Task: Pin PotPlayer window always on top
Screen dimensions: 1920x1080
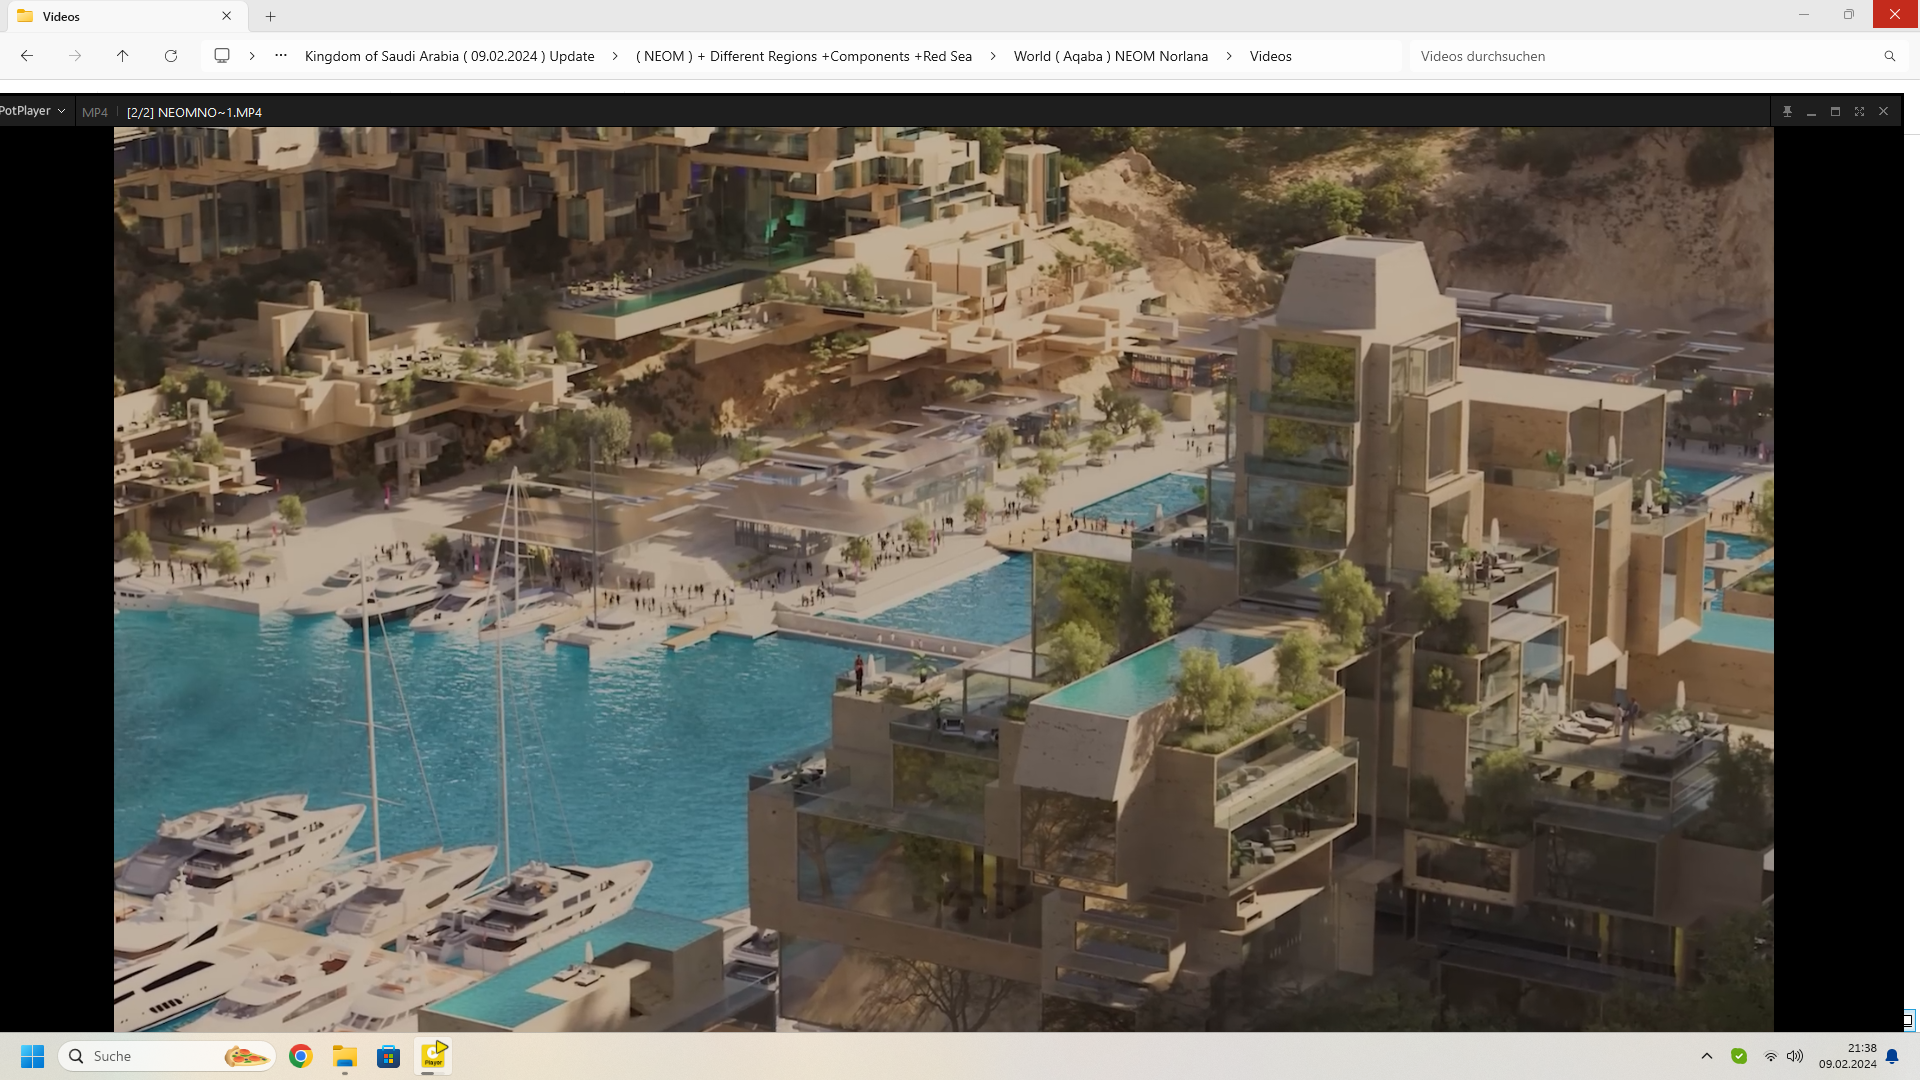Action: pos(1787,112)
